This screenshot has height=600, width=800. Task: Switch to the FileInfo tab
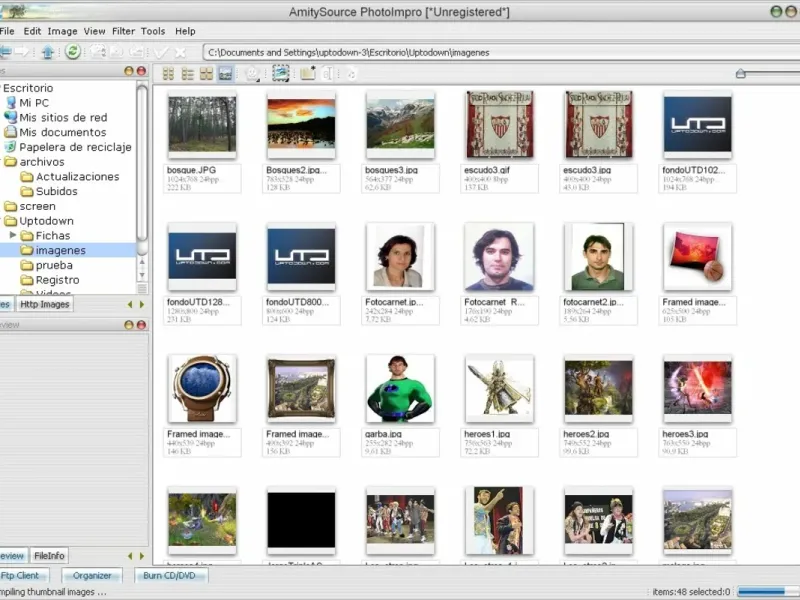[49, 555]
